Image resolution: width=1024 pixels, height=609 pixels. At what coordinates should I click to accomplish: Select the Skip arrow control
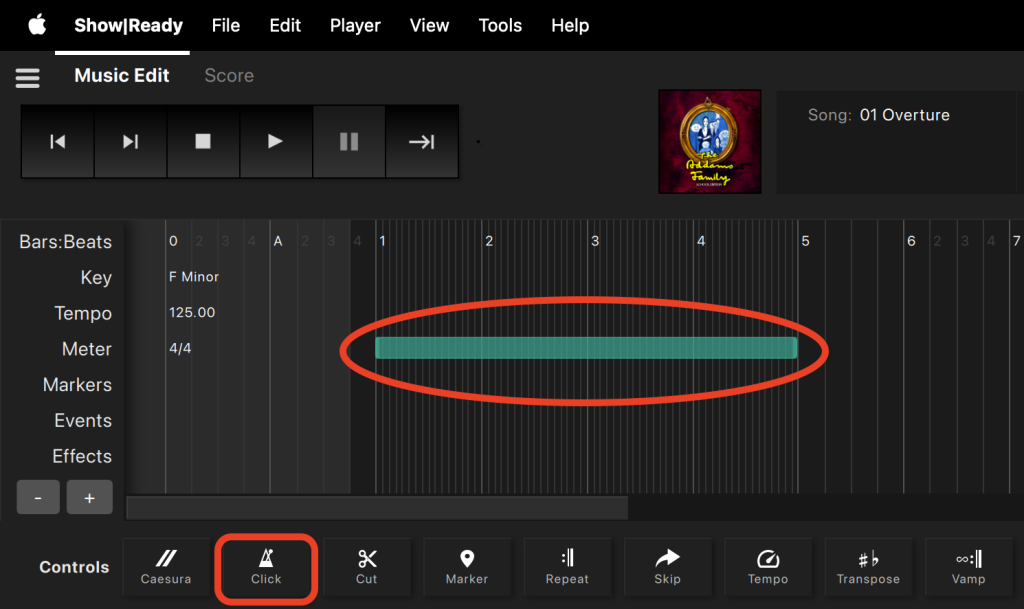667,567
